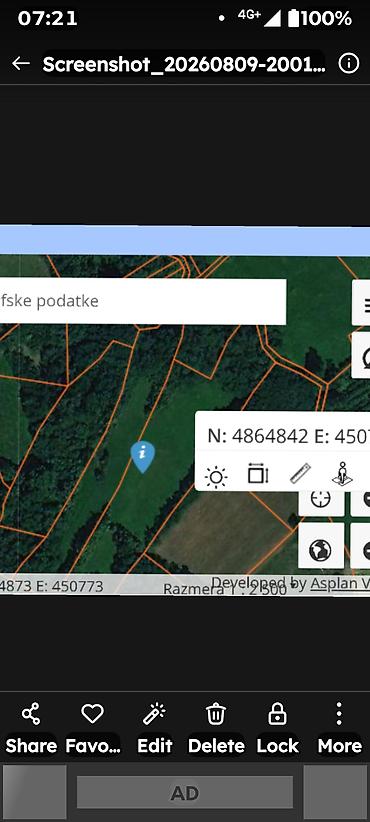The height and width of the screenshot is (822, 370).
Task: Open the Asplan link
Action: [340, 583]
